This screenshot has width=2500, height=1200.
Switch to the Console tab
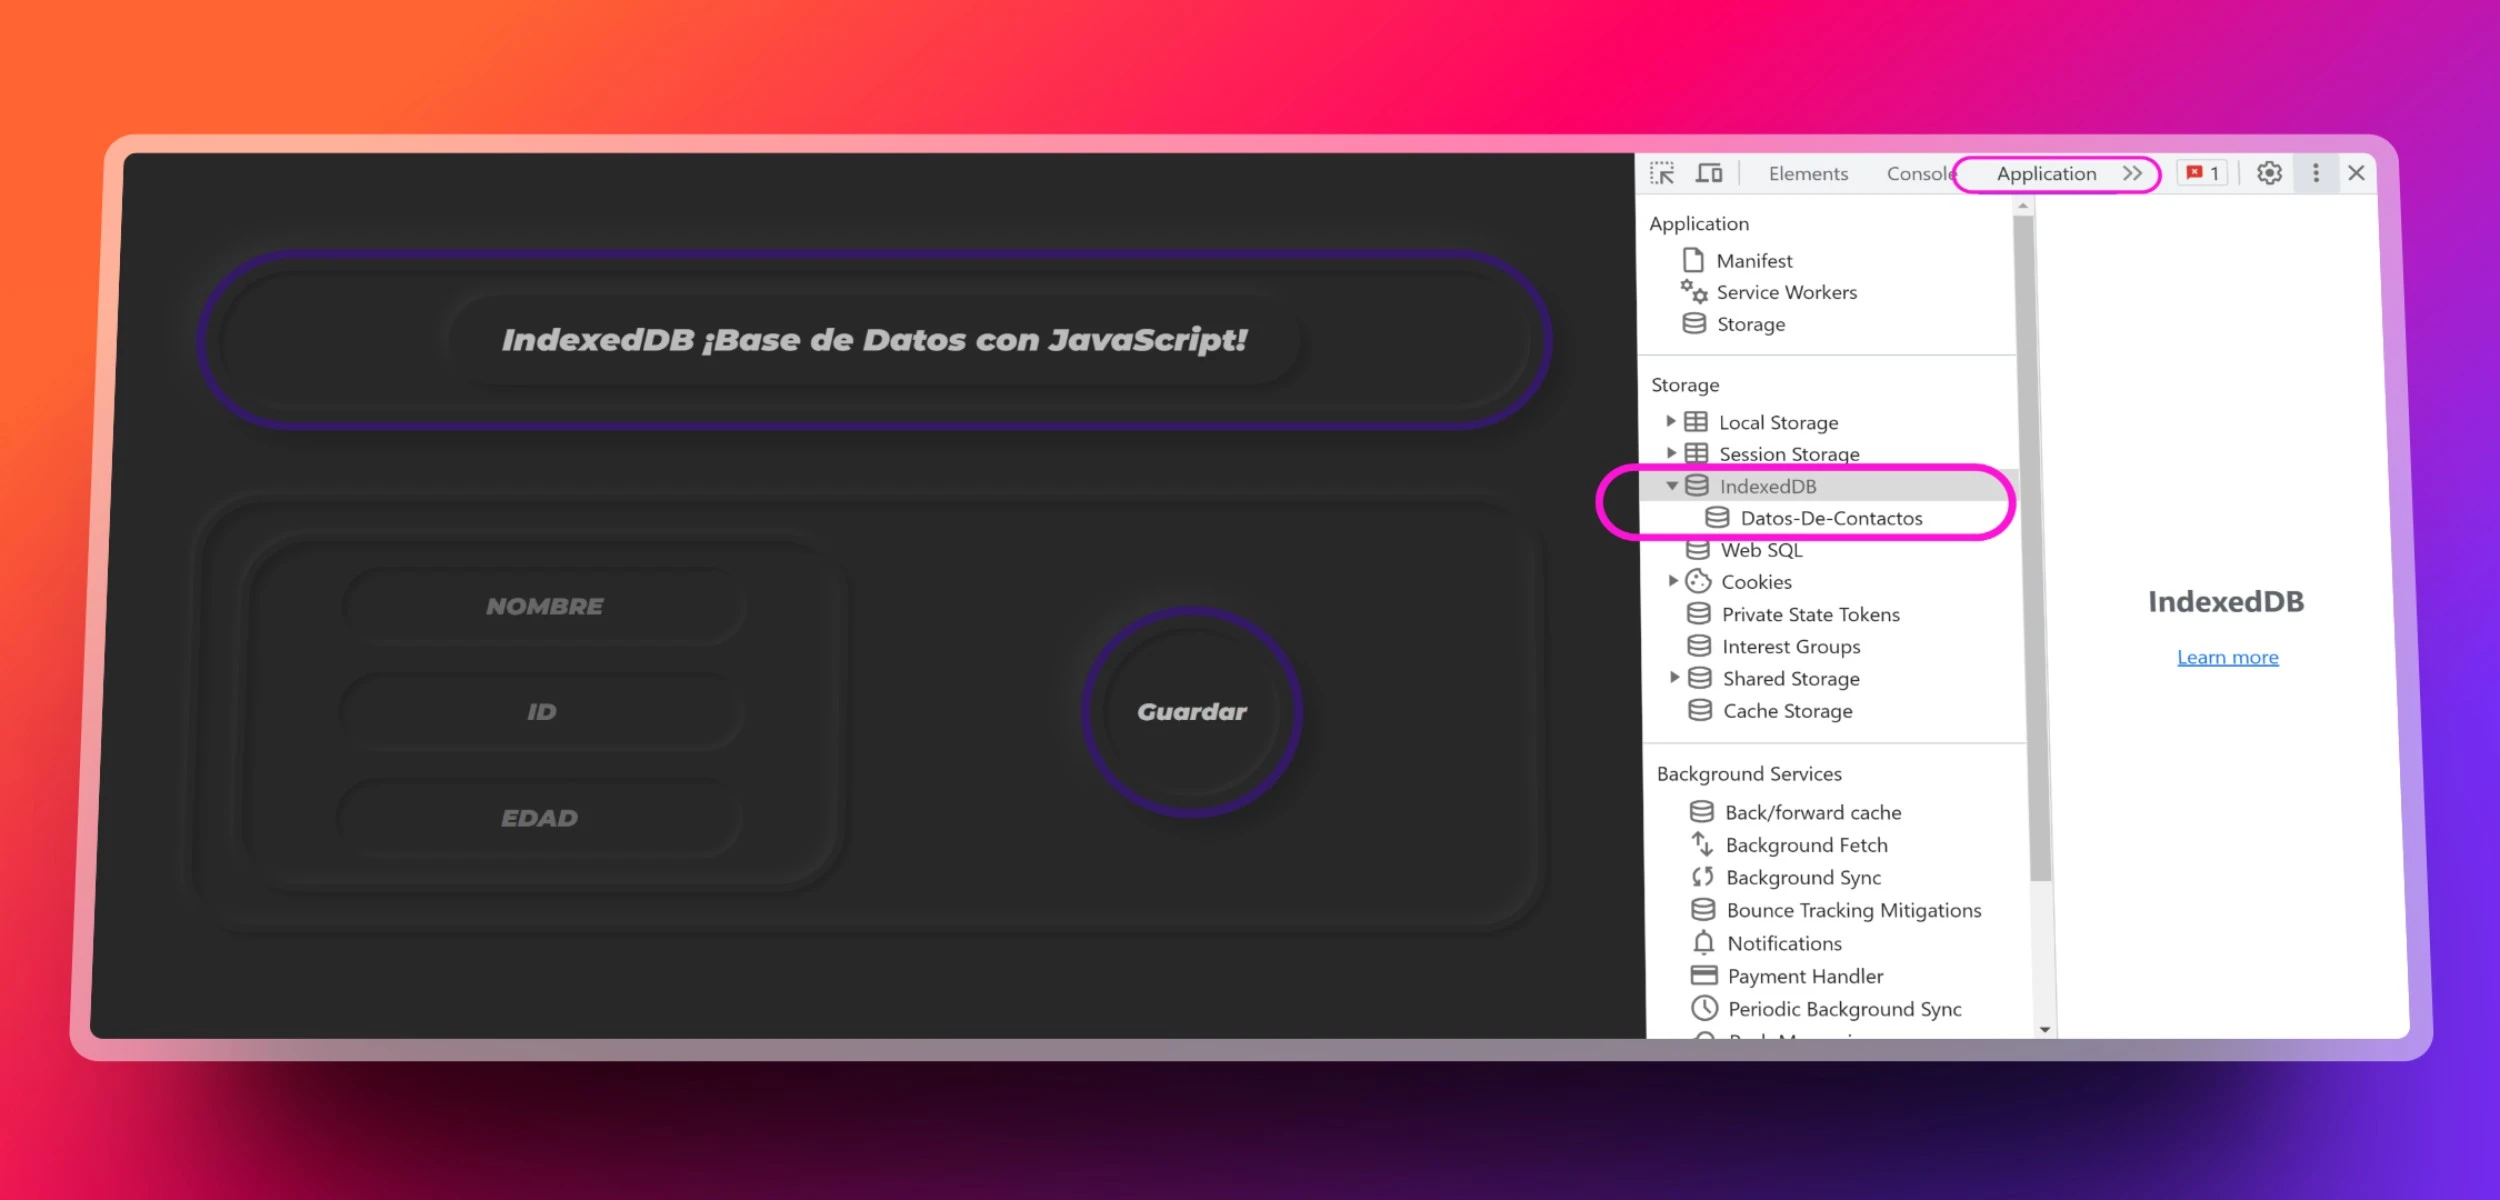point(1919,173)
